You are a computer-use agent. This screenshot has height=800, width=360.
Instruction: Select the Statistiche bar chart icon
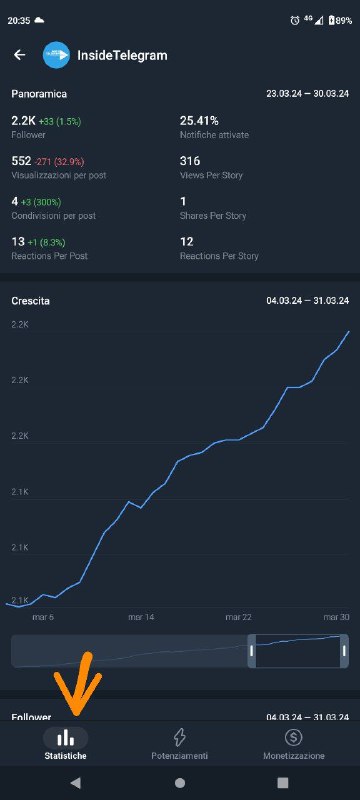(65, 738)
